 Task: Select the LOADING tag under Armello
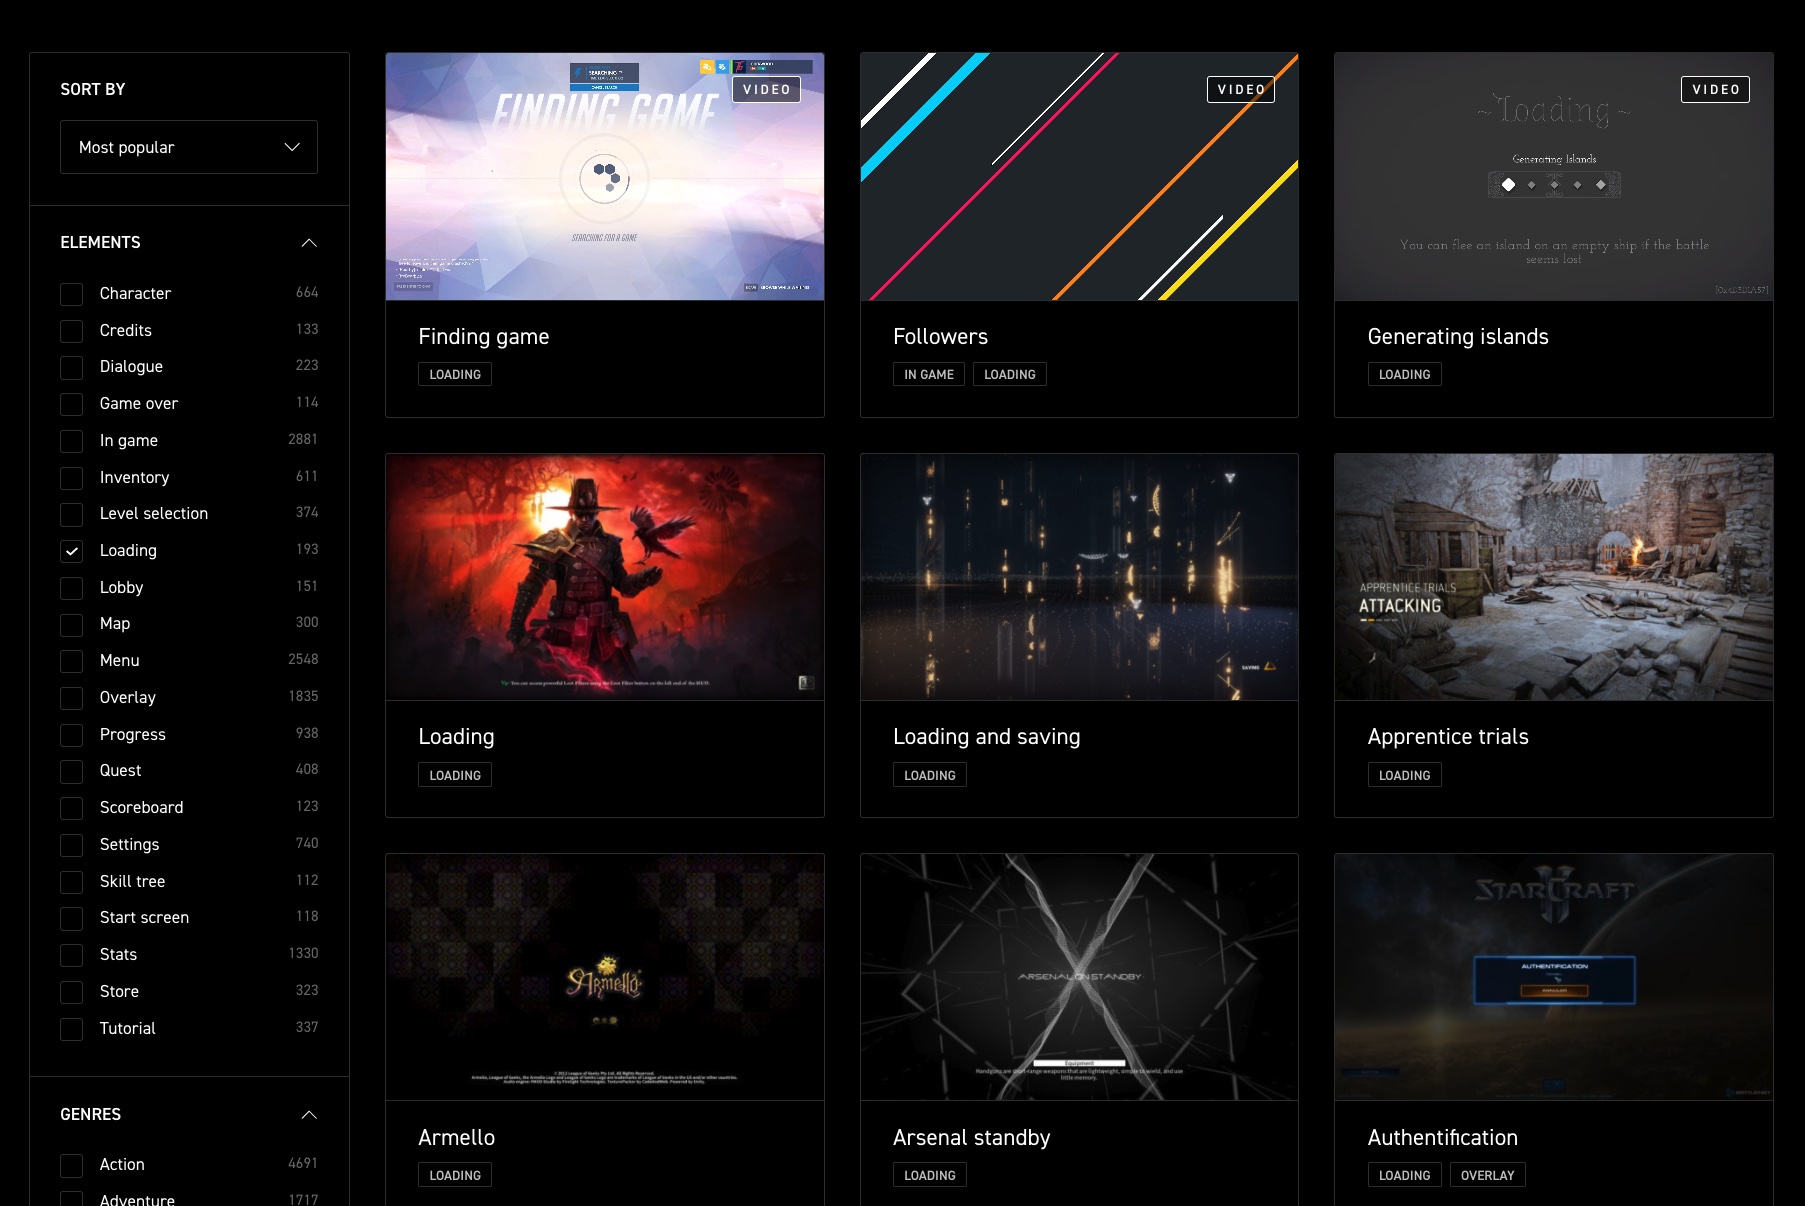(455, 1176)
